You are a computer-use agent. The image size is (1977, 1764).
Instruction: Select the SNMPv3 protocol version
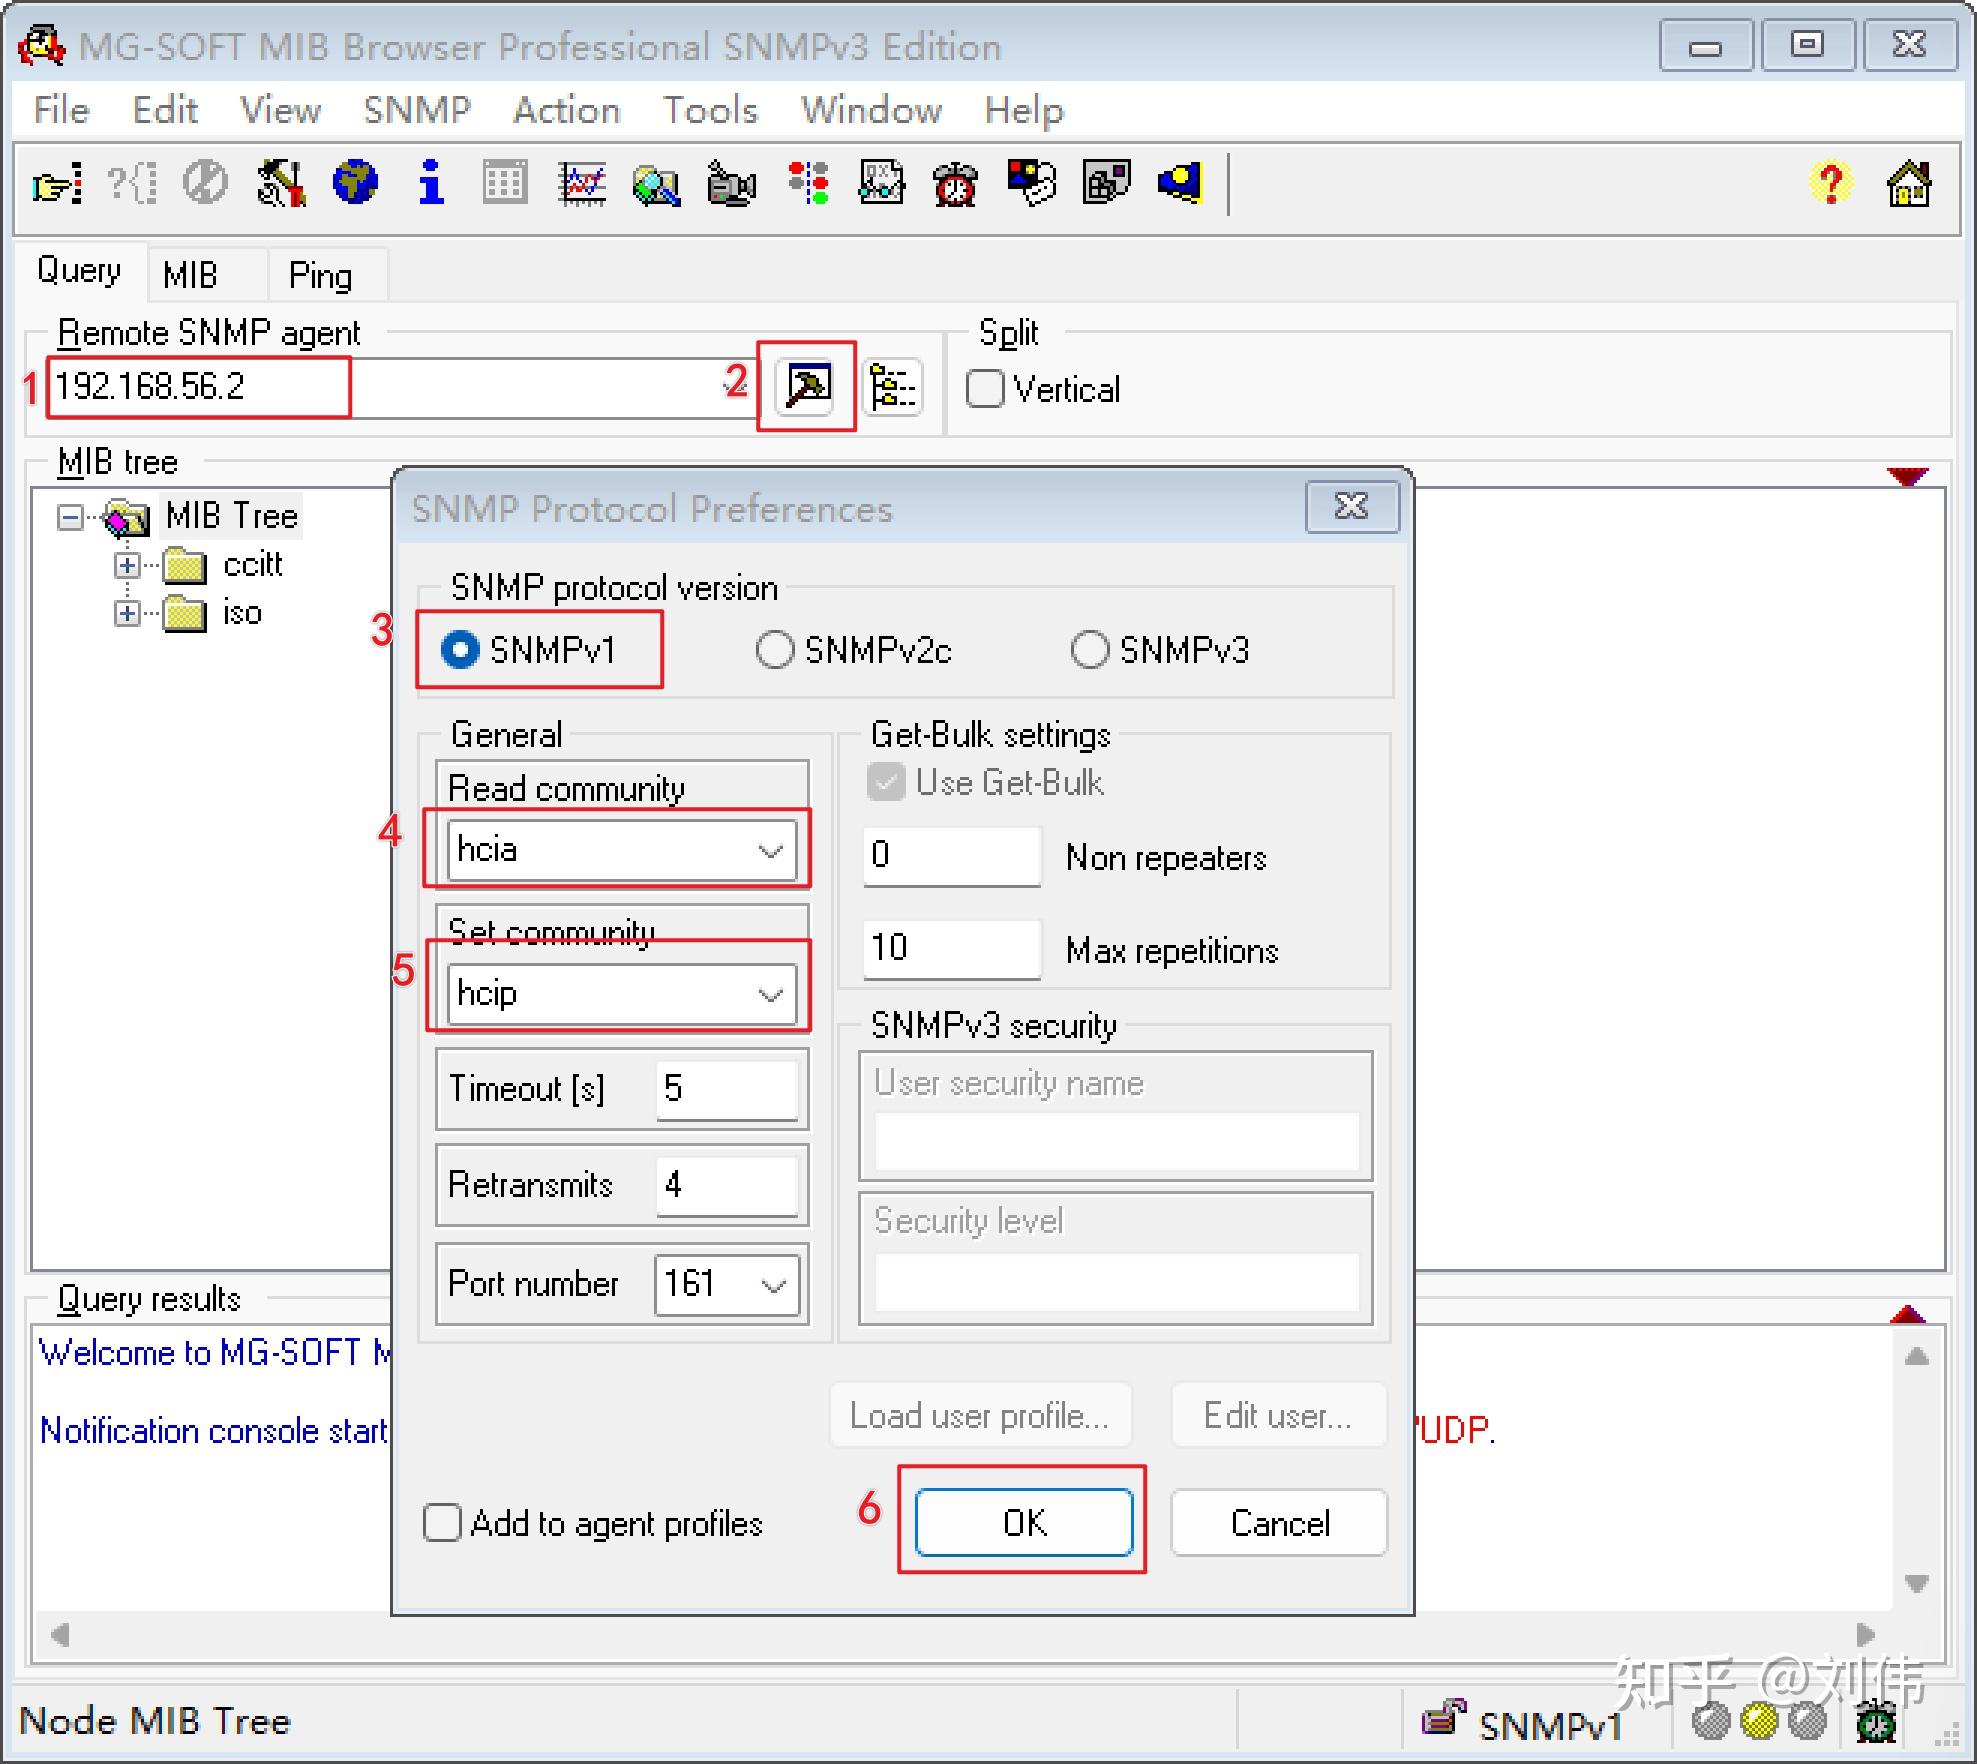click(1090, 650)
